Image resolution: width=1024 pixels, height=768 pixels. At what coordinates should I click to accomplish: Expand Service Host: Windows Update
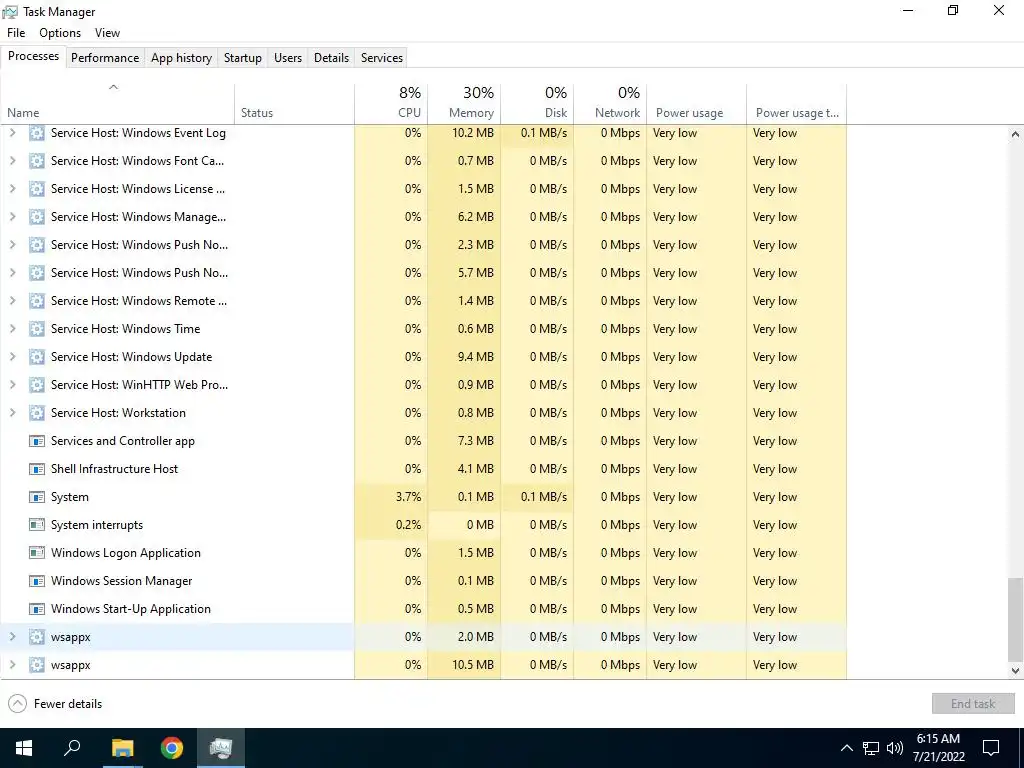pos(12,357)
